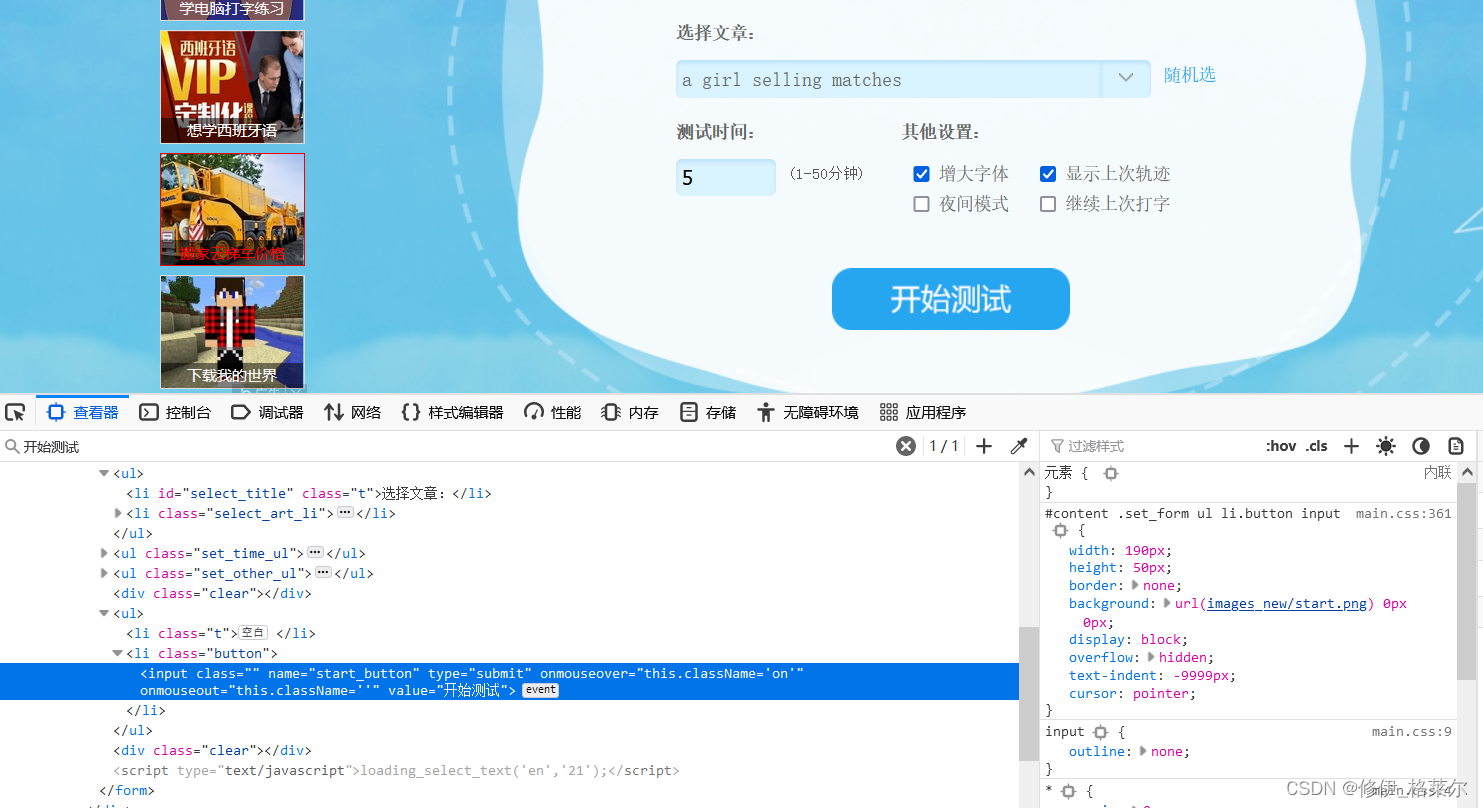Switch to the 调试器 debugger tab

(x=267, y=412)
